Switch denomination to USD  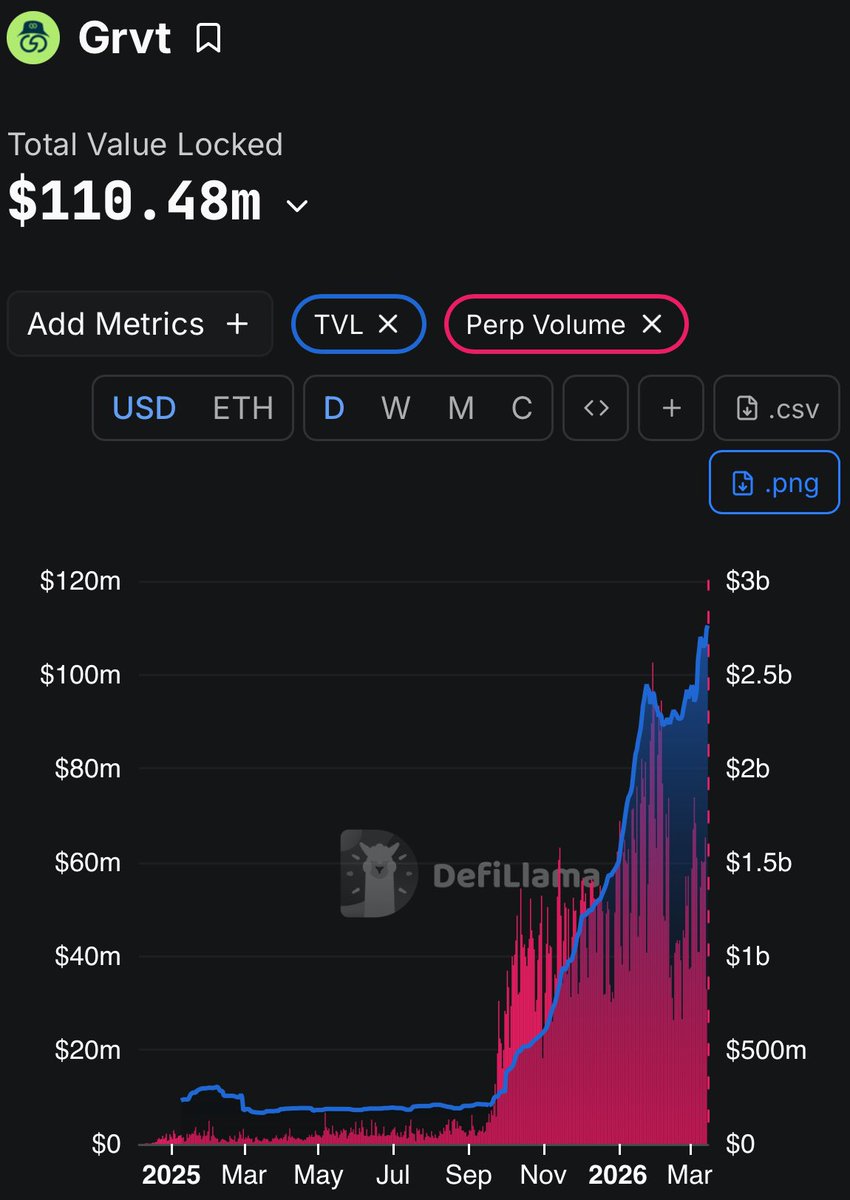[144, 408]
